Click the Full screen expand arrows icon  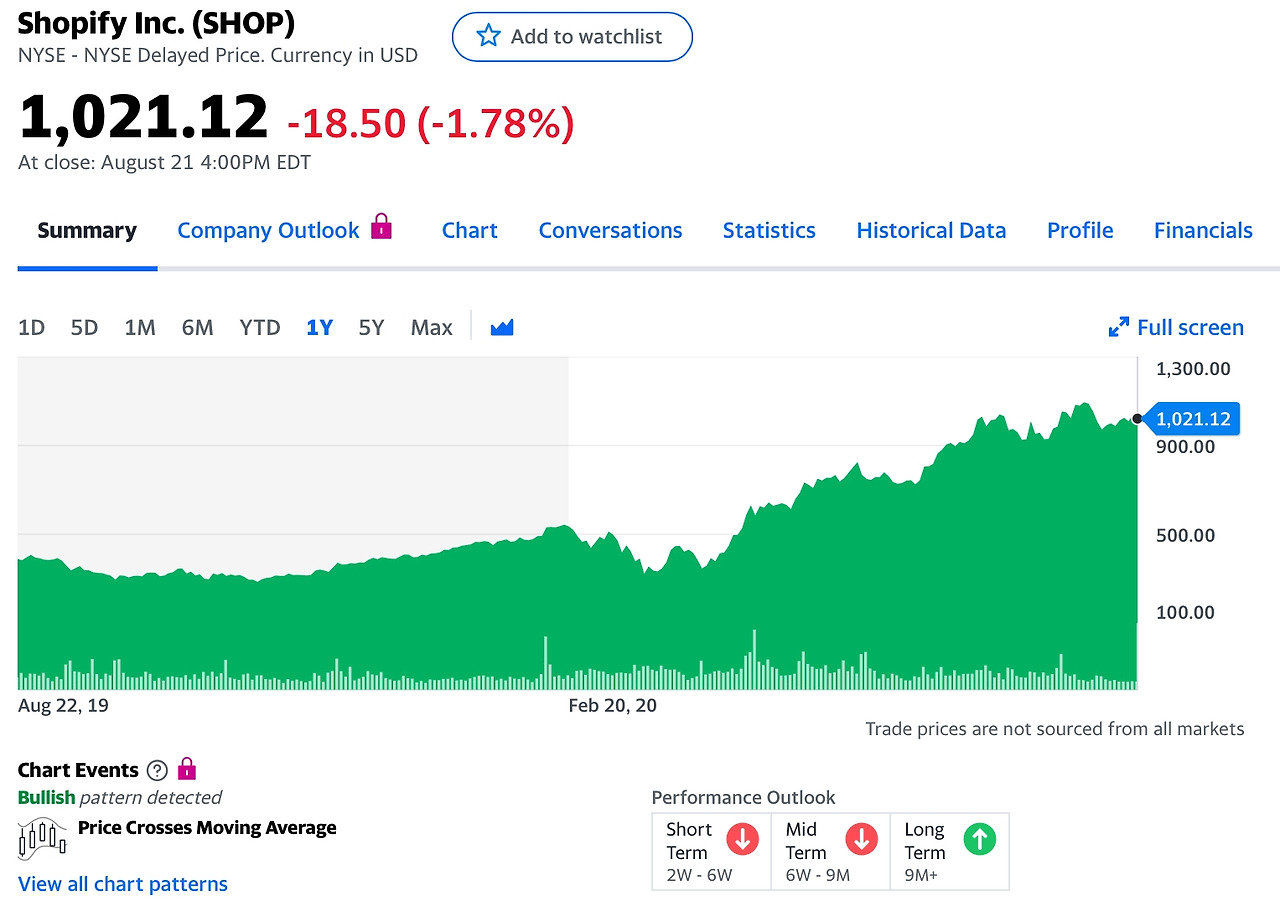coord(1119,327)
